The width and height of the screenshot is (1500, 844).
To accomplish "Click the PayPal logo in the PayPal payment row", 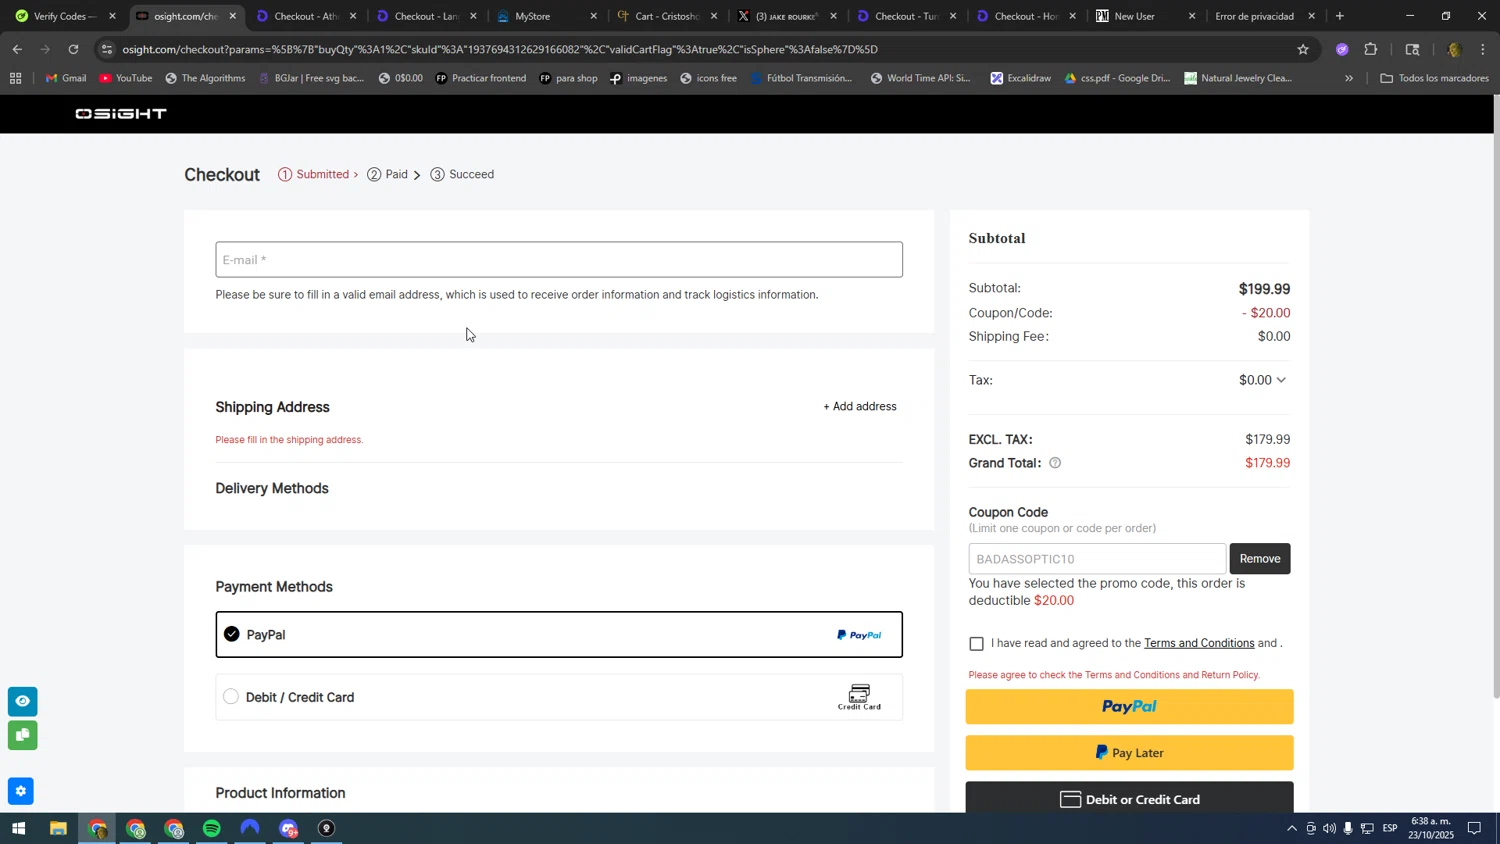I will coord(859,635).
